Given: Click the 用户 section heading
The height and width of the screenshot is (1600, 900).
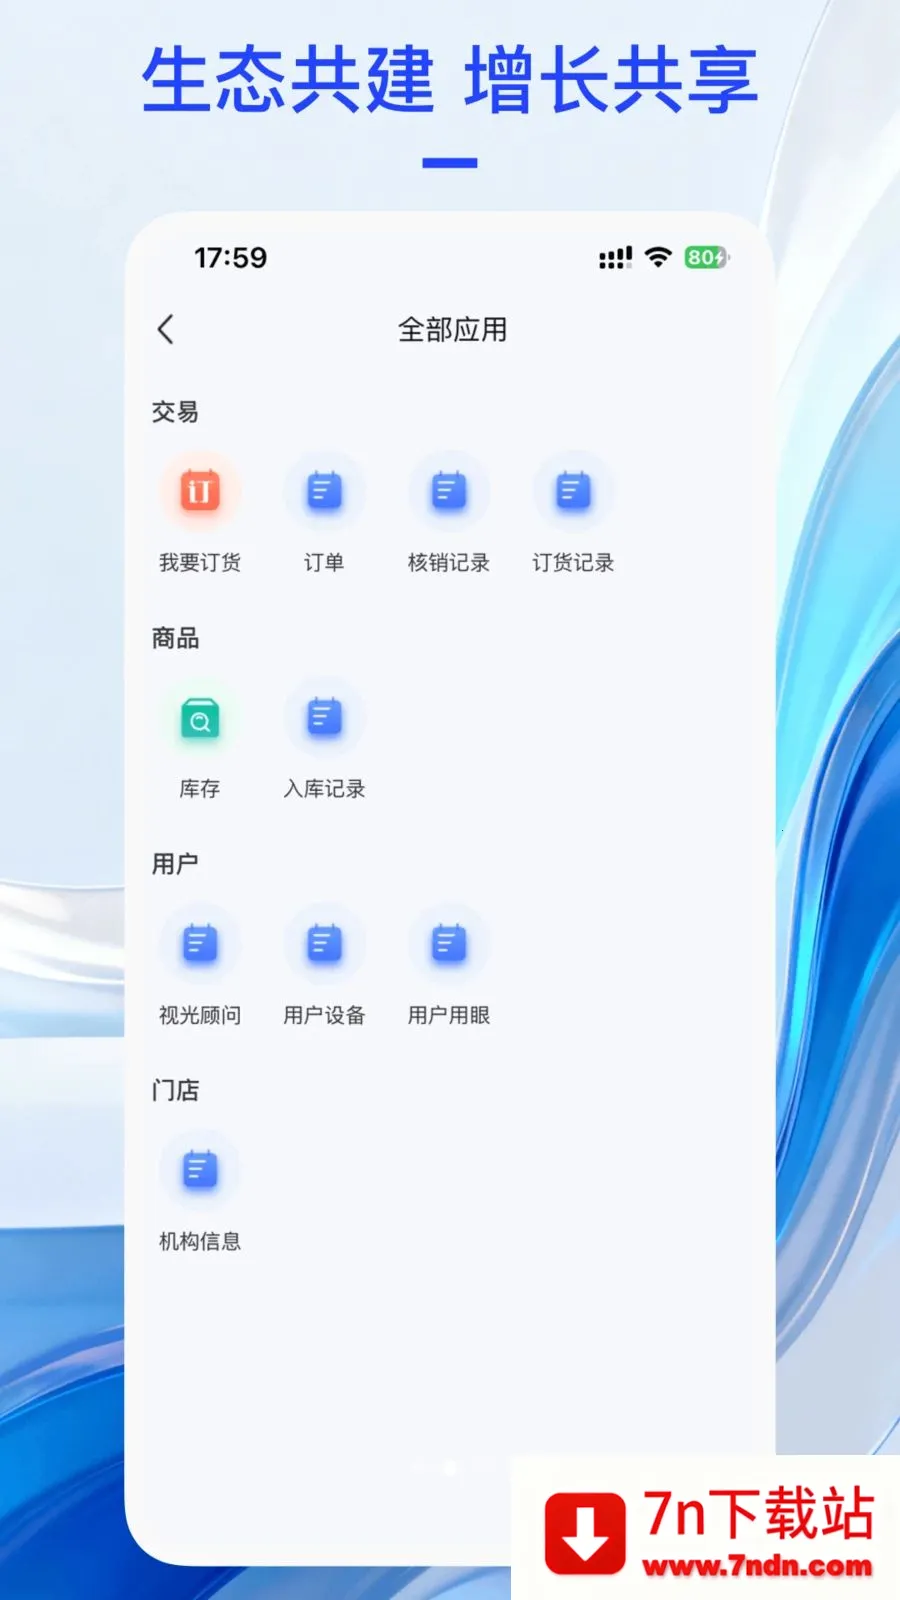Looking at the screenshot, I should click(175, 864).
